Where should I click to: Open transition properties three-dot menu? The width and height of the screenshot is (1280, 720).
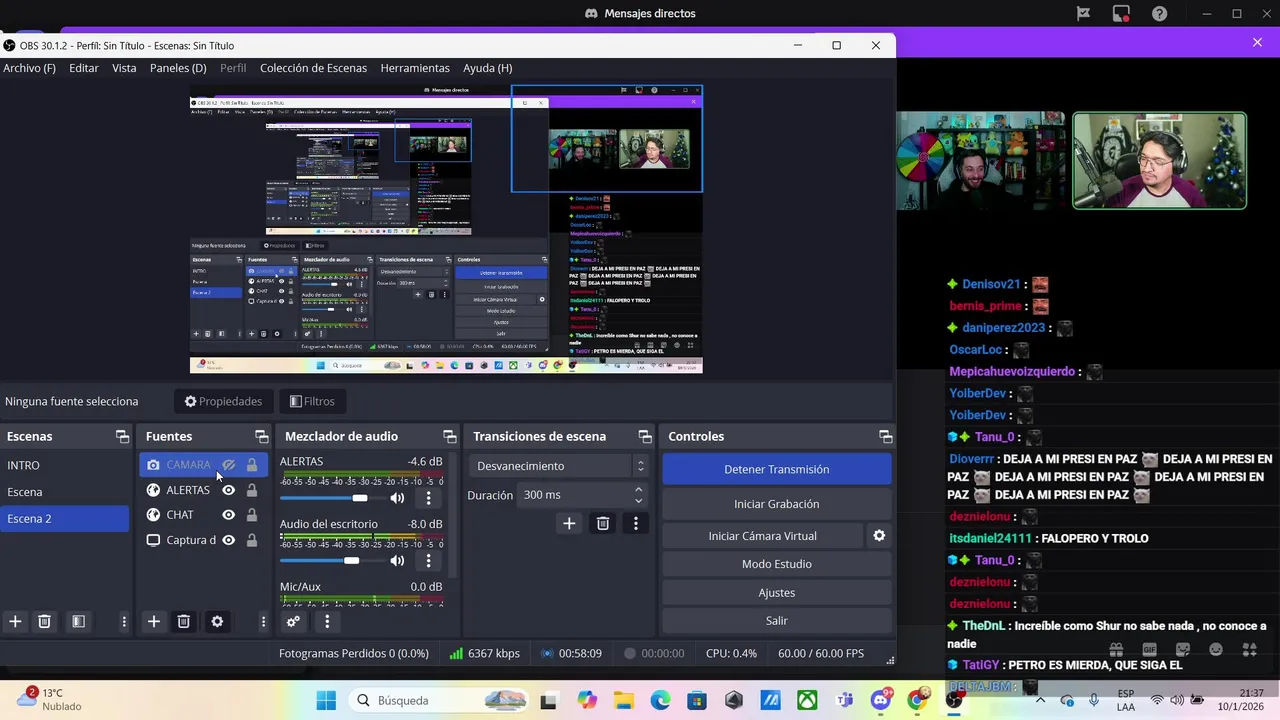(636, 523)
